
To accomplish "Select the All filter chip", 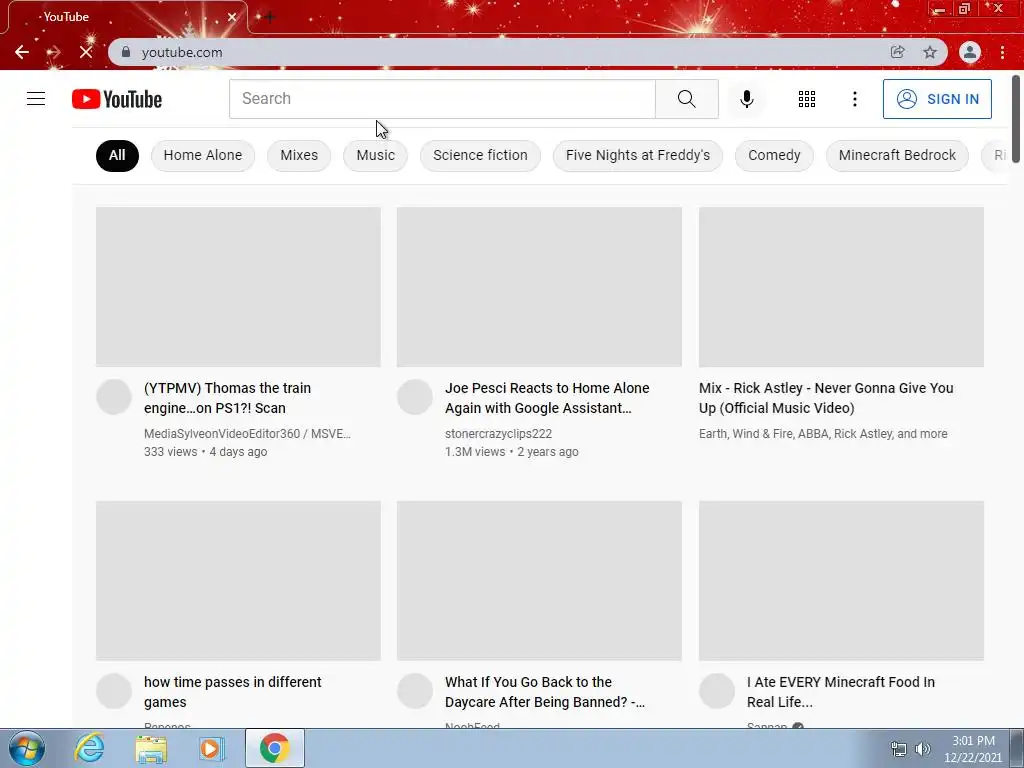I will (x=118, y=155).
